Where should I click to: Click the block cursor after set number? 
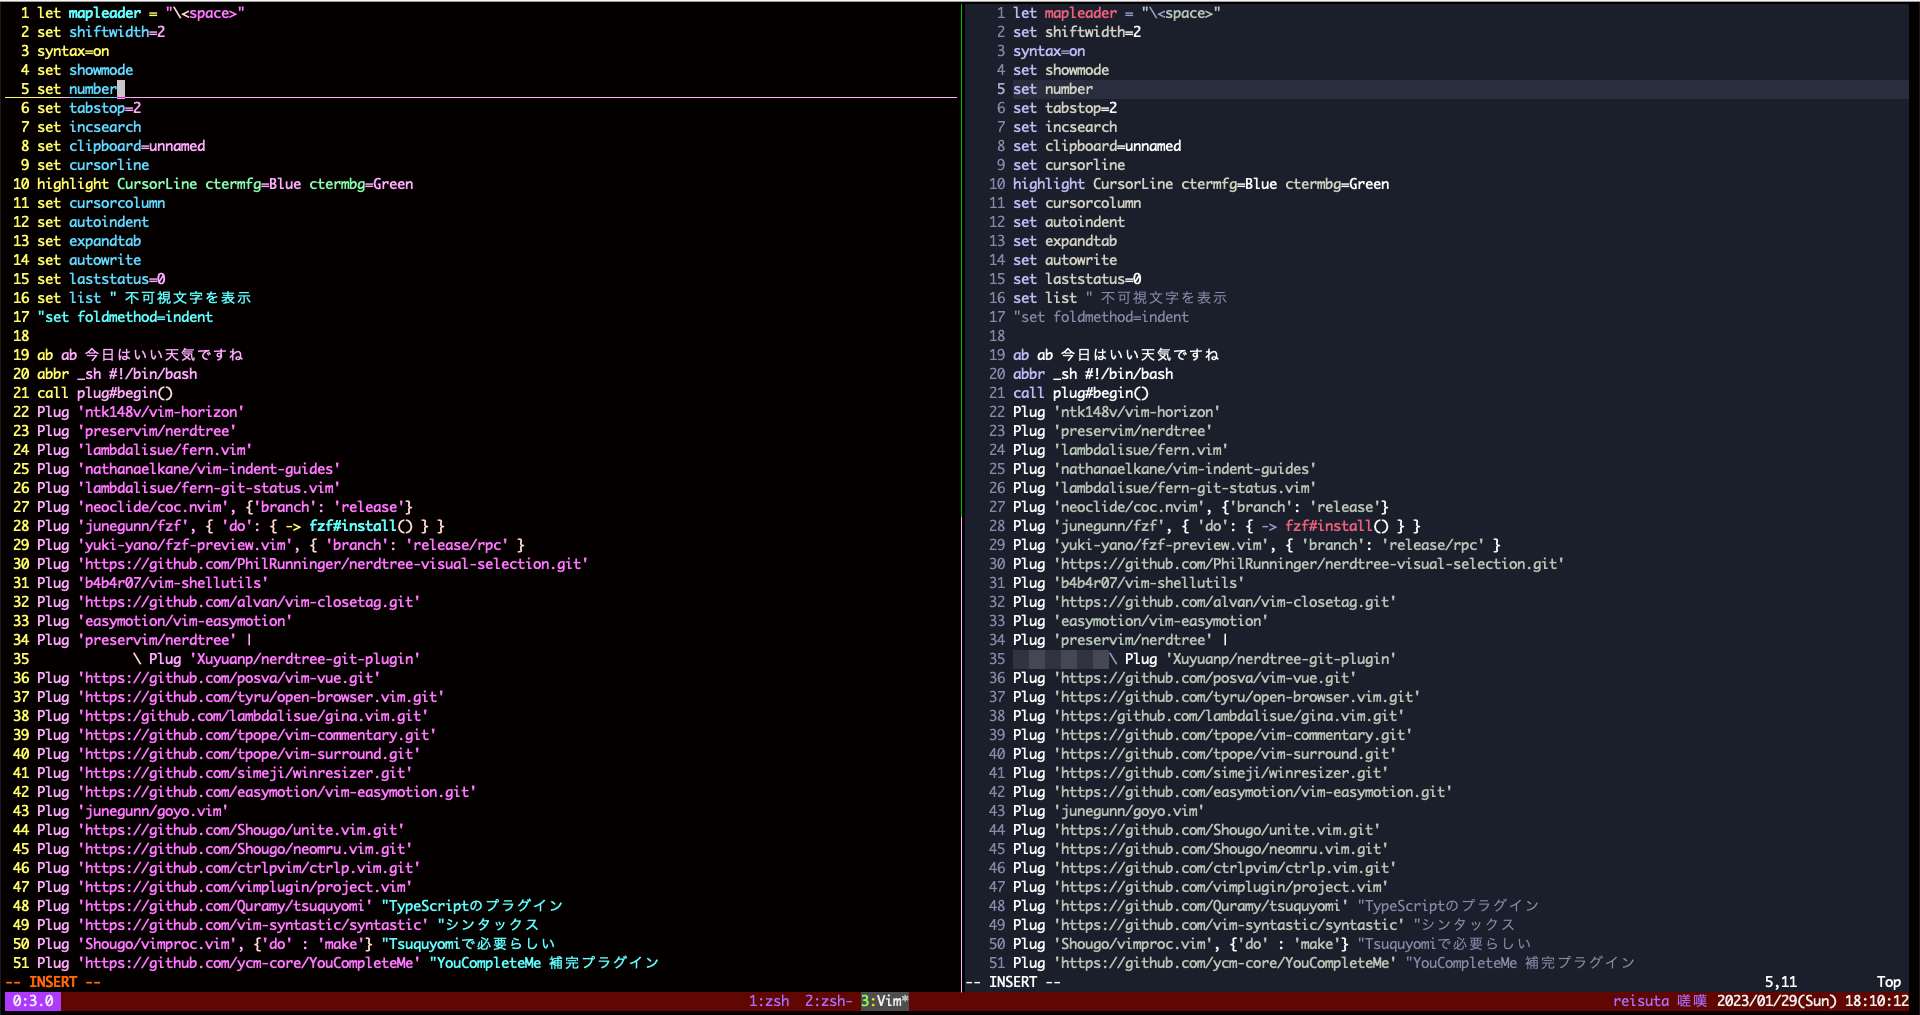click(x=121, y=89)
